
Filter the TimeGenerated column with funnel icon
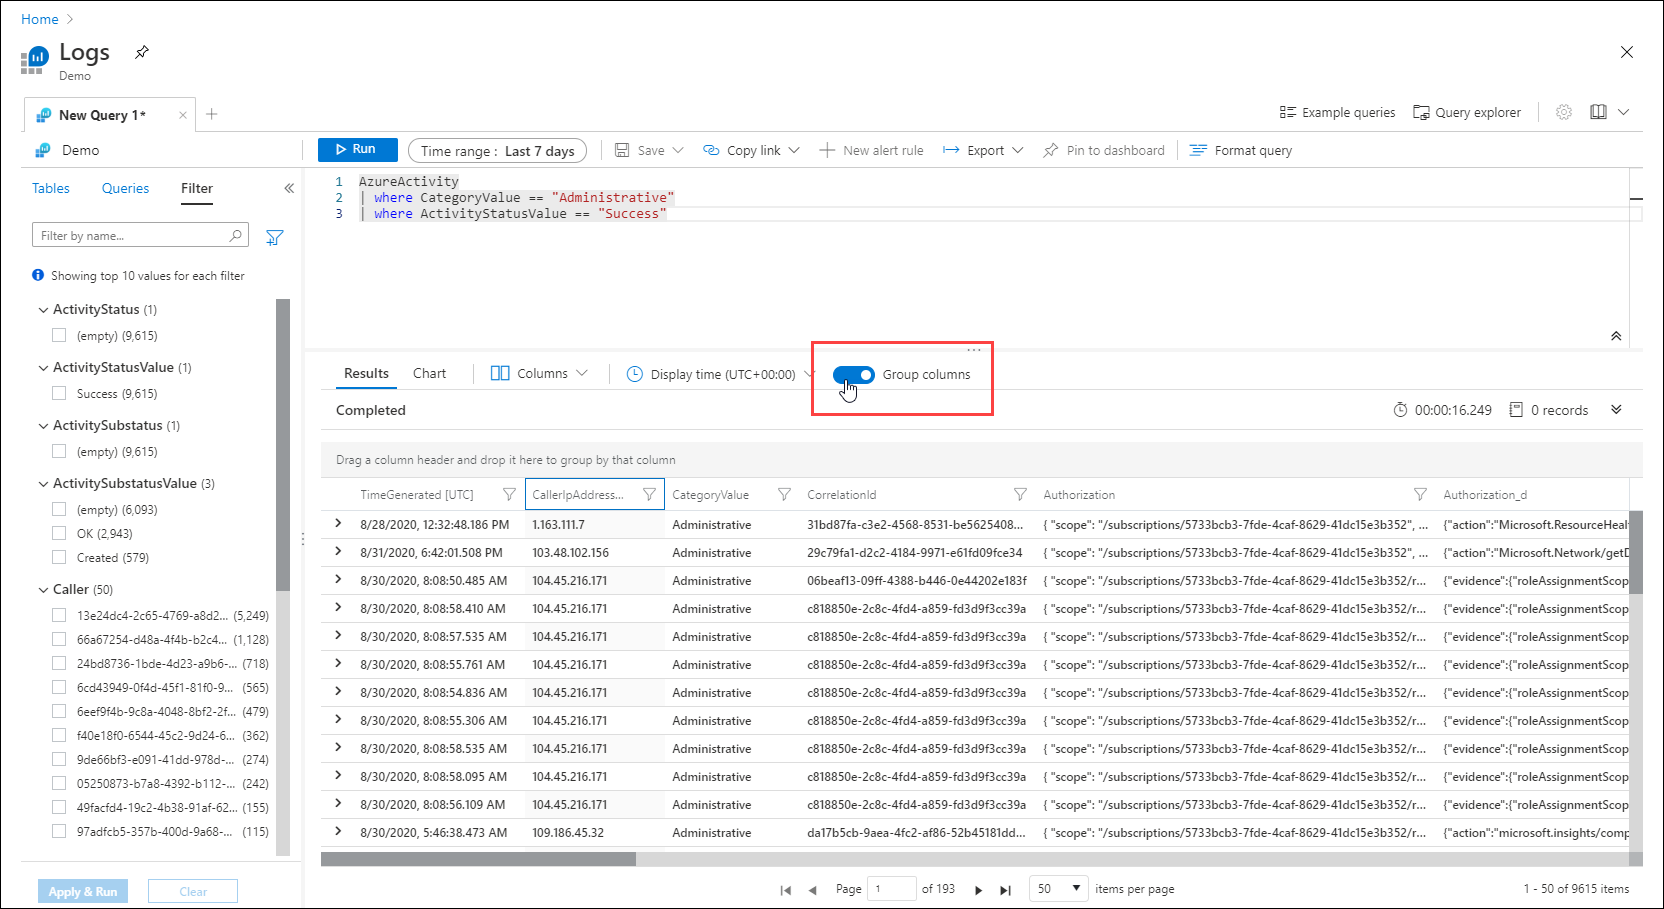509,494
